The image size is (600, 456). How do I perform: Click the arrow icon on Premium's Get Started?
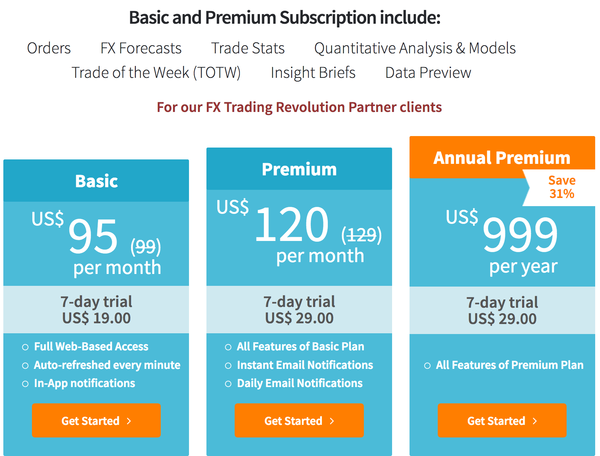(x=332, y=421)
